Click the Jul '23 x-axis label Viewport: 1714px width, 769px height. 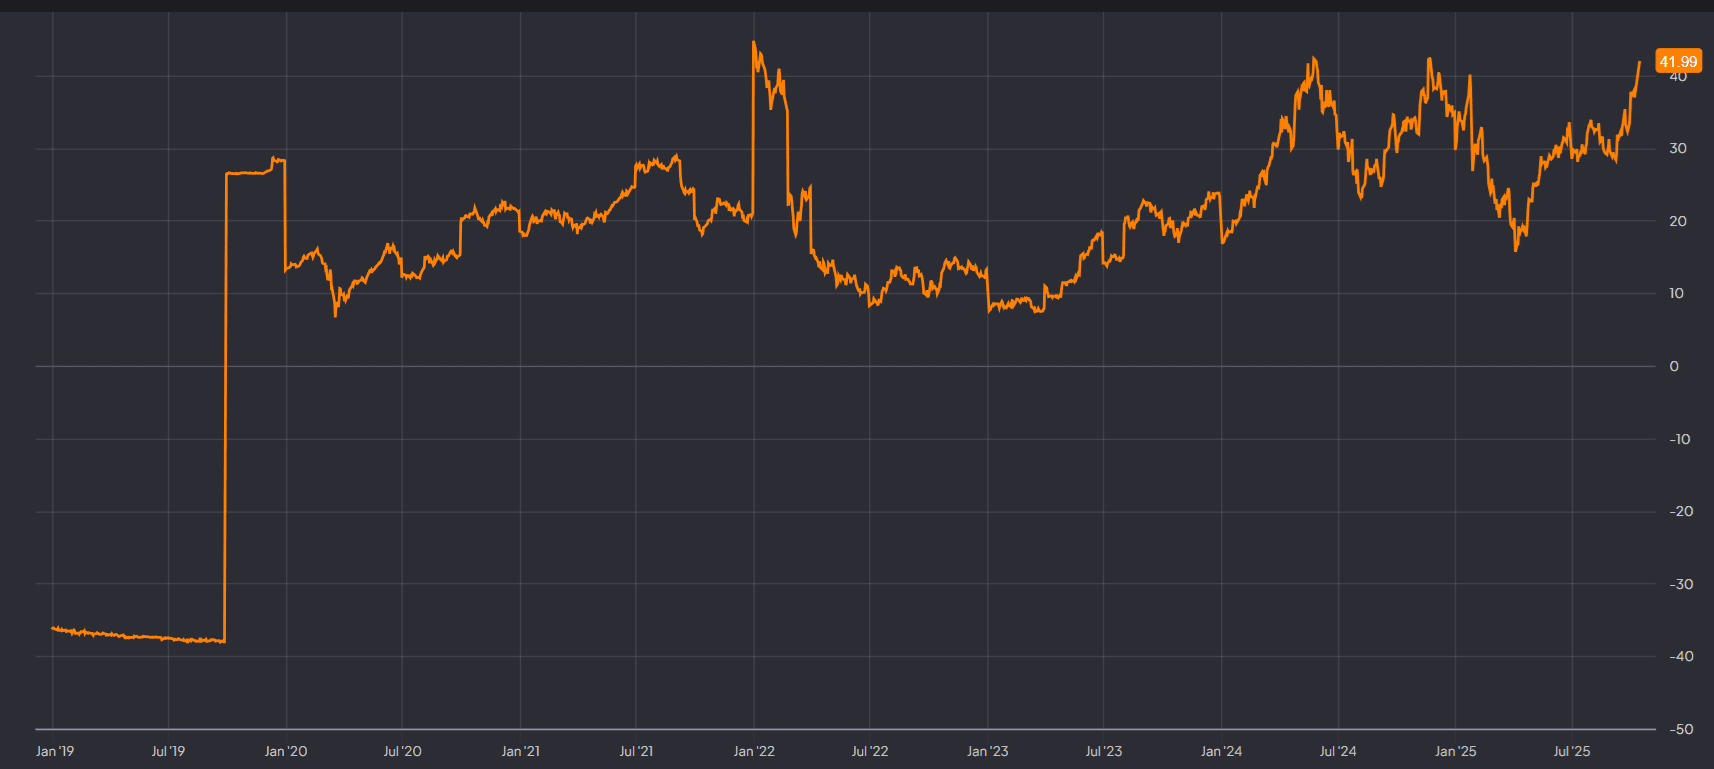[1103, 751]
